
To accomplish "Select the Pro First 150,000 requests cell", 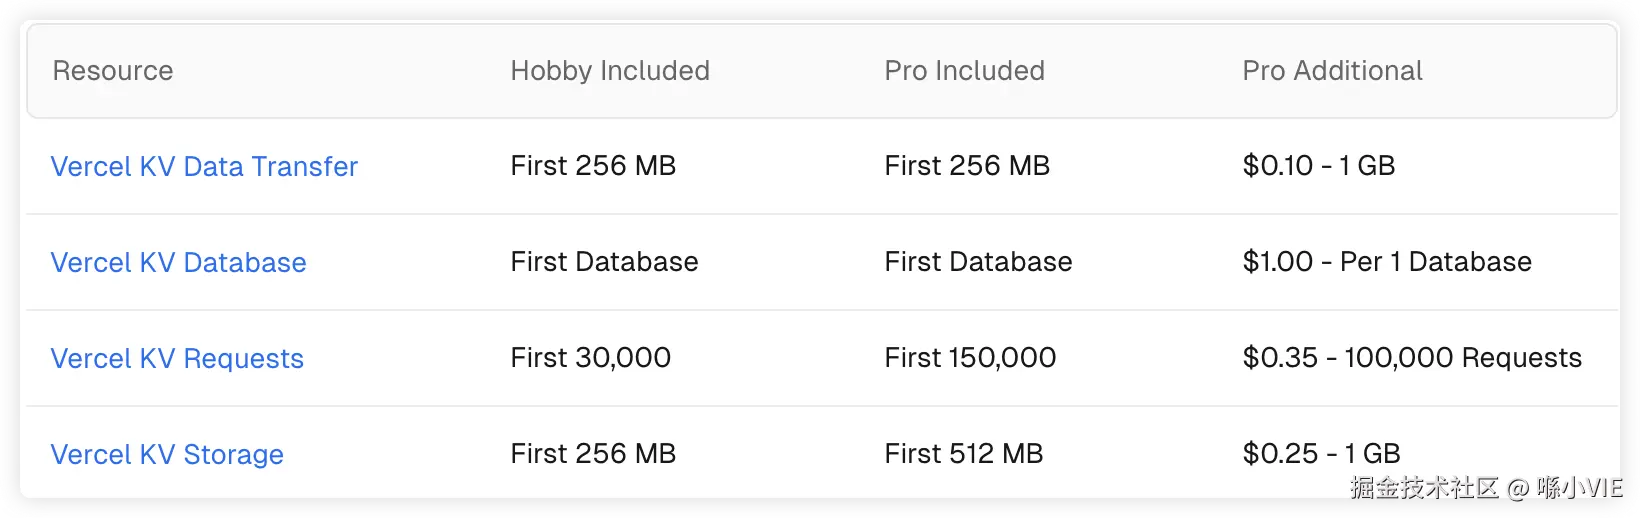I will 970,358.
